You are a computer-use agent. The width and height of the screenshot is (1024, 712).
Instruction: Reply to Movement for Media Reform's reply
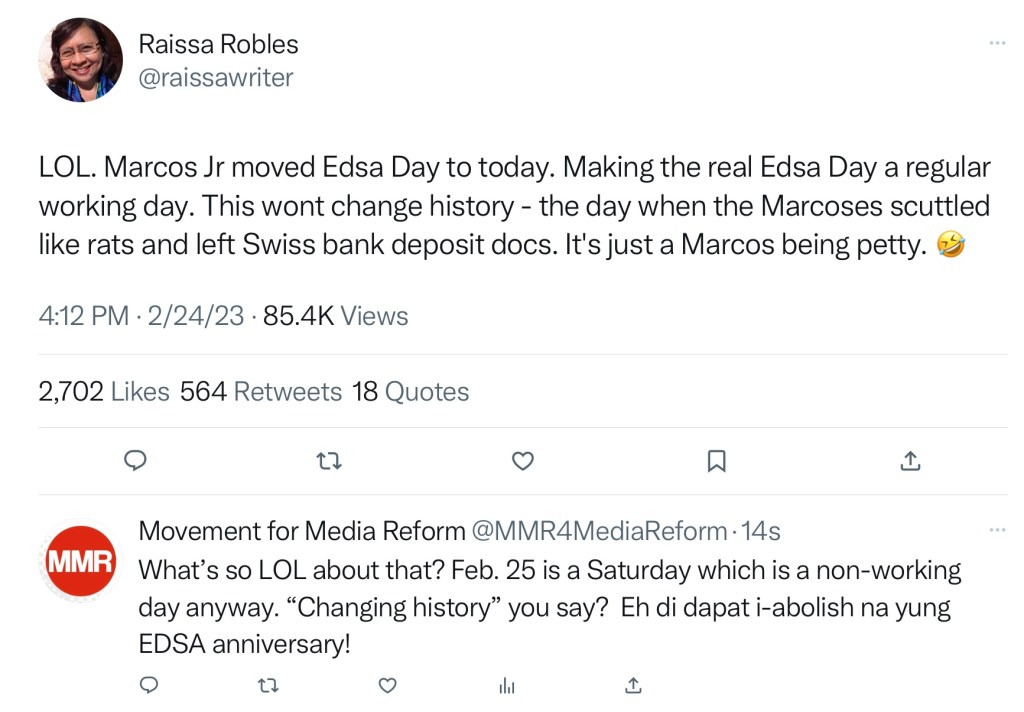pos(149,685)
